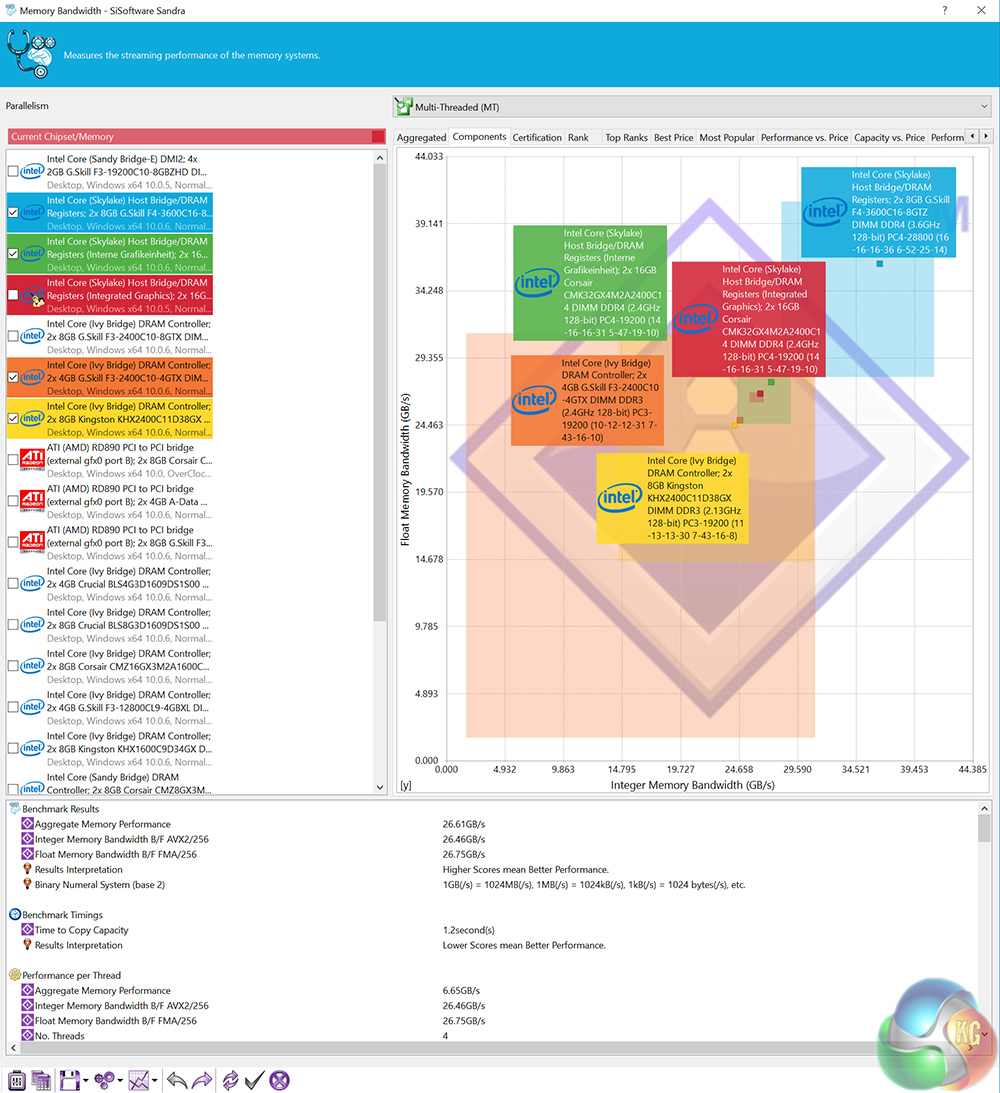Click the Kingston KHX1600C9D34GX list entry
The width and height of the screenshot is (1000, 1093).
pos(109,749)
